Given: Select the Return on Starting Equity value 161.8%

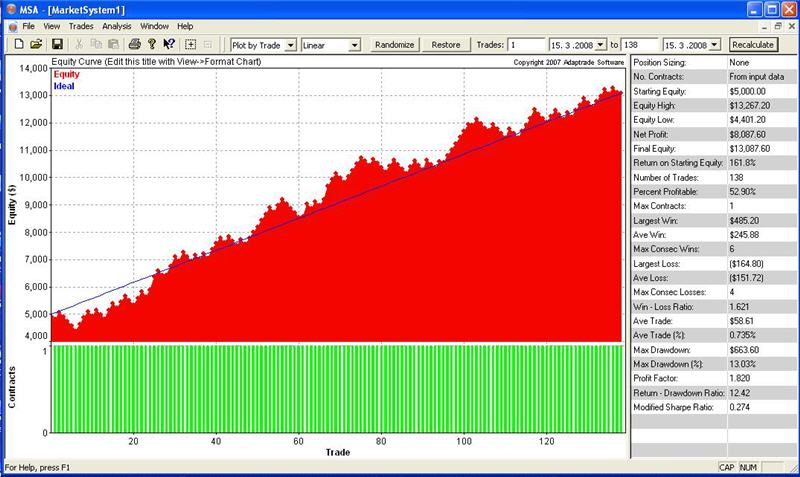Looking at the screenshot, I should click(x=742, y=163).
